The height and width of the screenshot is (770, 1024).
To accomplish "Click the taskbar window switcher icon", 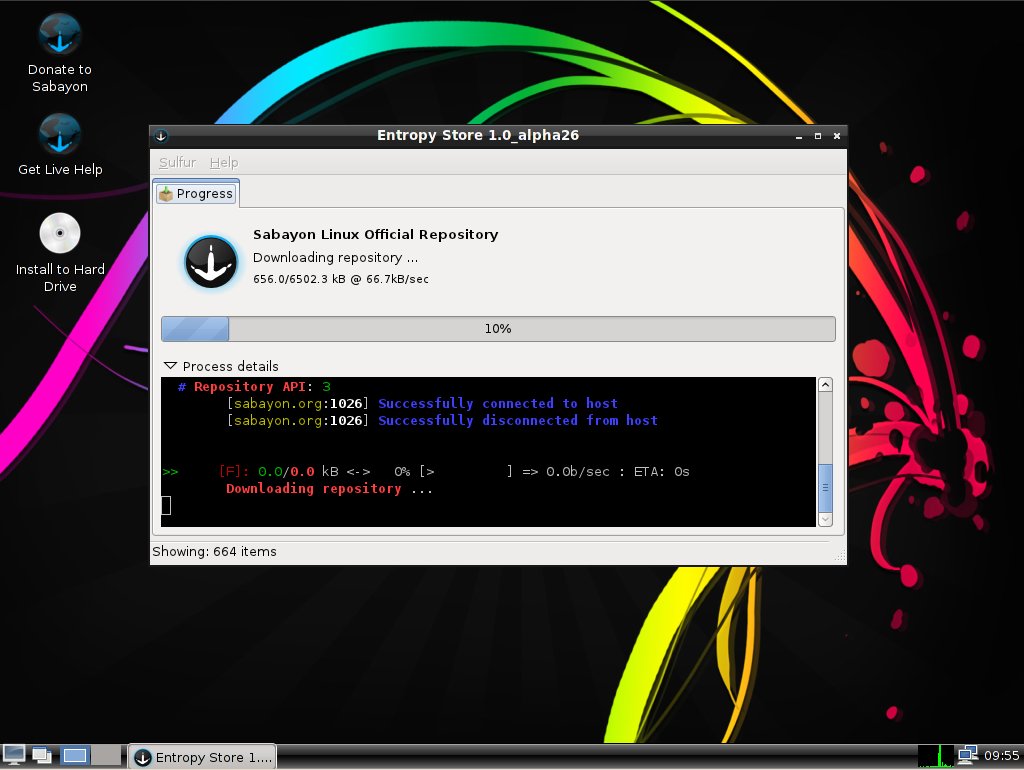I will click(x=42, y=755).
